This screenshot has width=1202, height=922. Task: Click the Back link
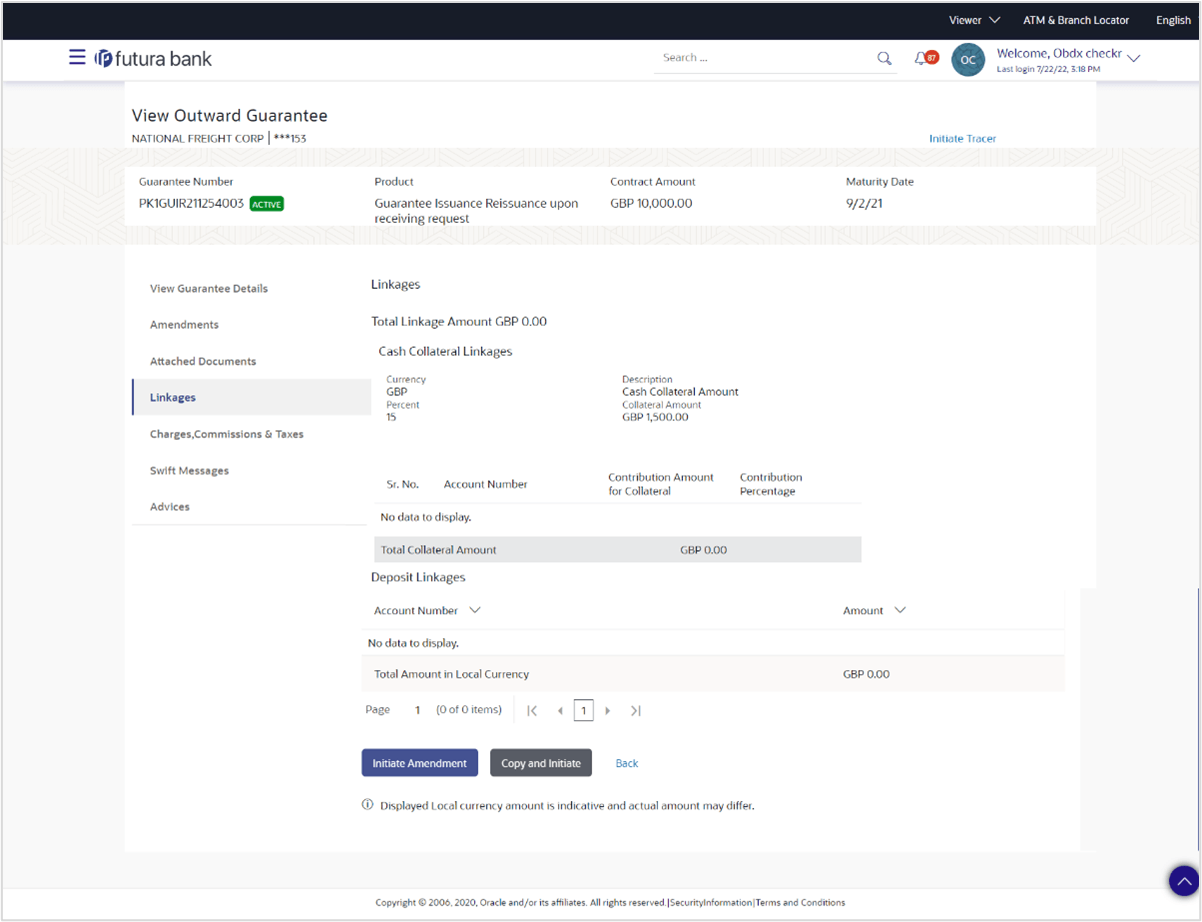[x=627, y=763]
